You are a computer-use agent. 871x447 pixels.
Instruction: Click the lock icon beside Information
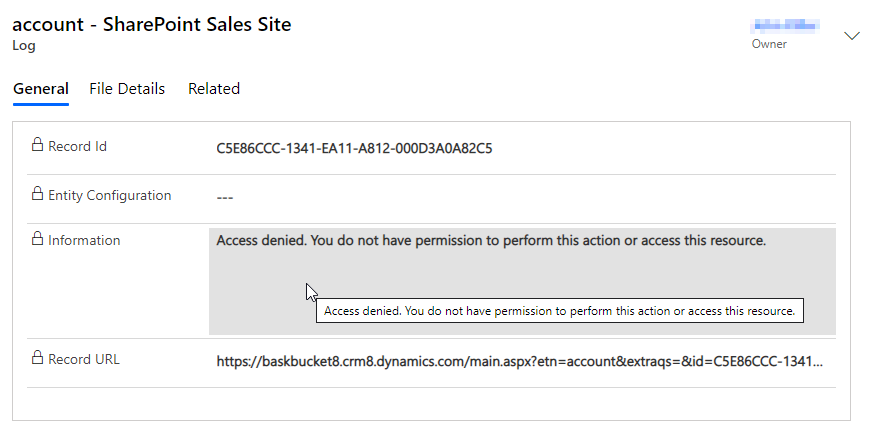pyautogui.click(x=37, y=238)
